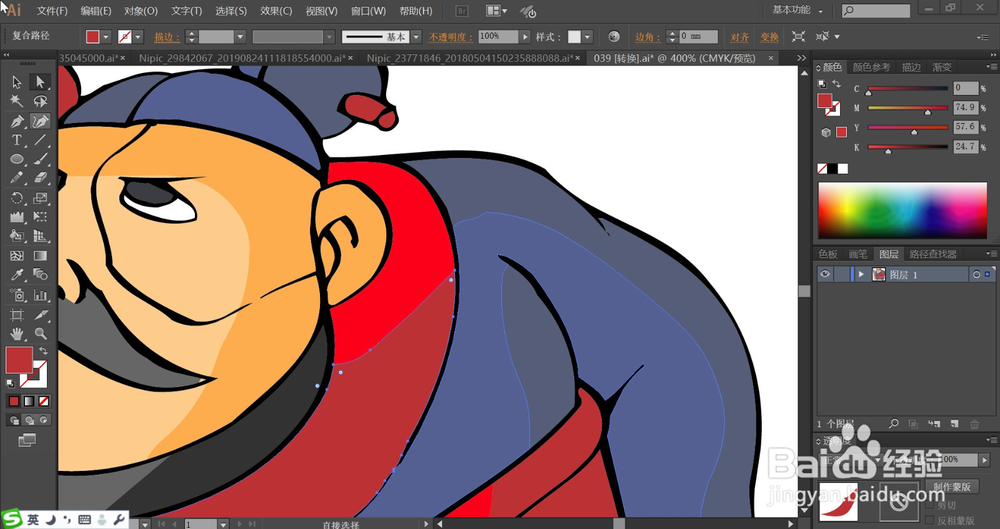Click the target circle of 图层 1
Screen dimensions: 1000x529
click(x=976, y=274)
